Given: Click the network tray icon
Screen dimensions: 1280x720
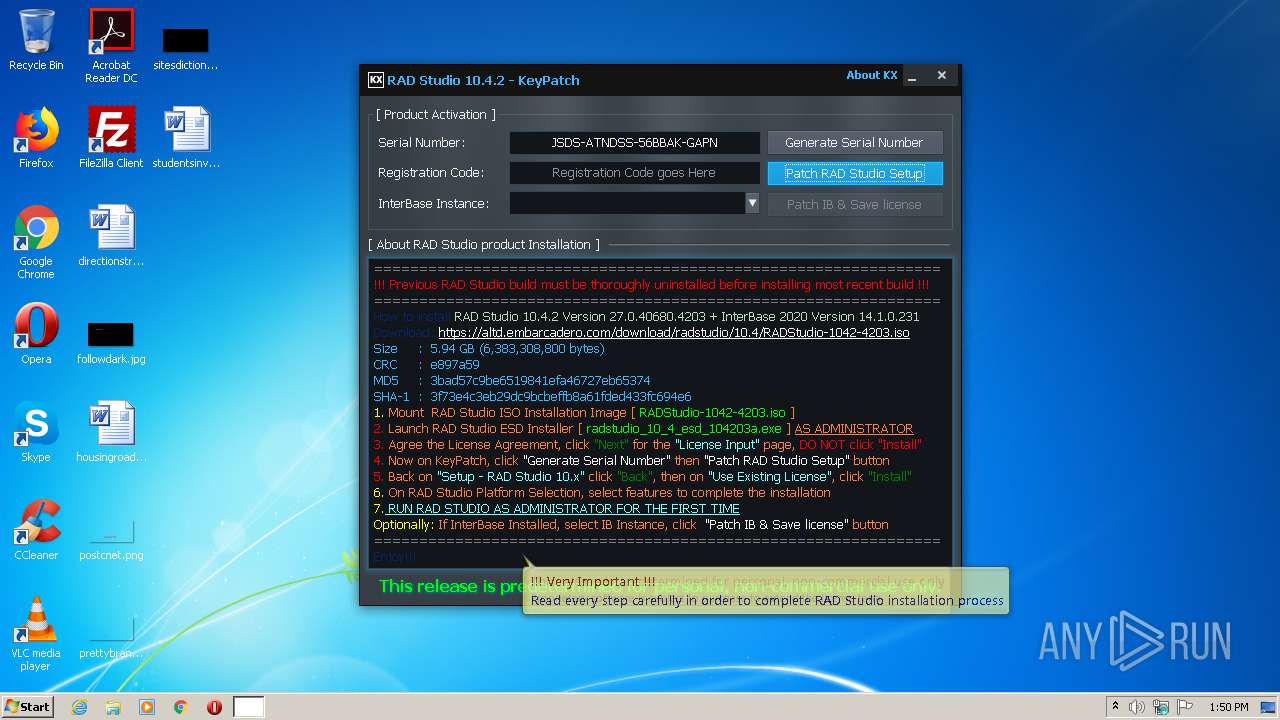Looking at the screenshot, I should pyautogui.click(x=1161, y=707).
